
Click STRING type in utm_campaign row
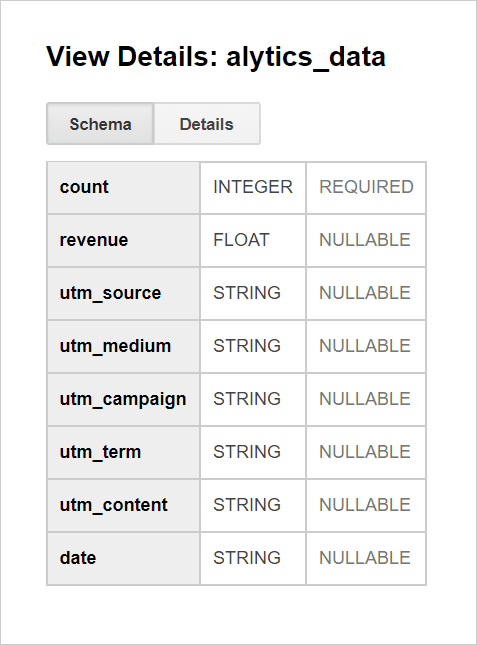pos(247,399)
